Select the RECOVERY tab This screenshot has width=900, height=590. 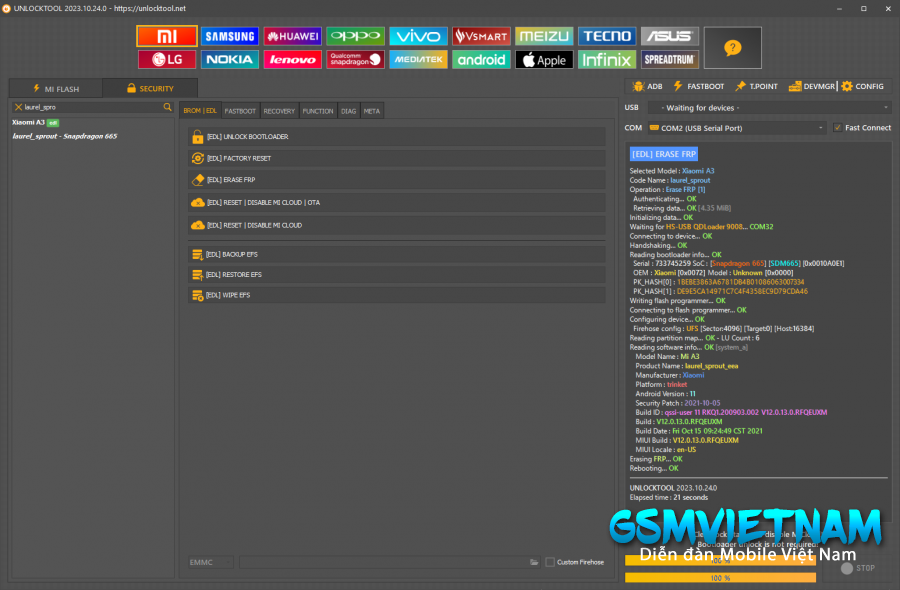pos(279,111)
